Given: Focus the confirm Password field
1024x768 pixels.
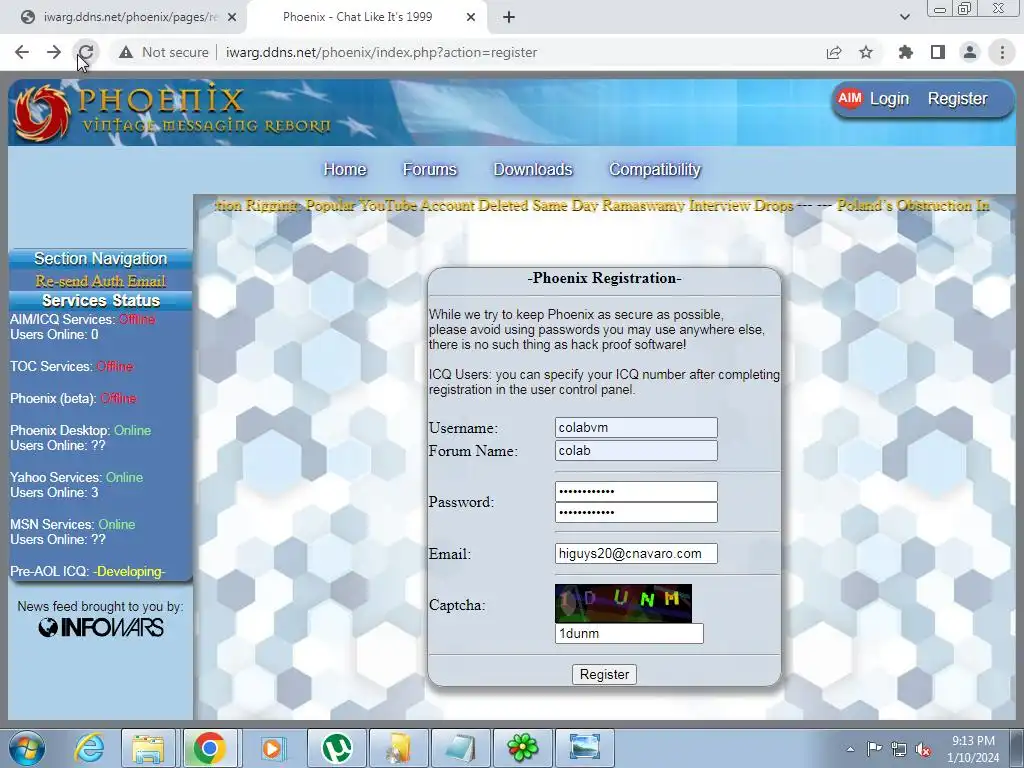Looking at the screenshot, I should pos(636,512).
